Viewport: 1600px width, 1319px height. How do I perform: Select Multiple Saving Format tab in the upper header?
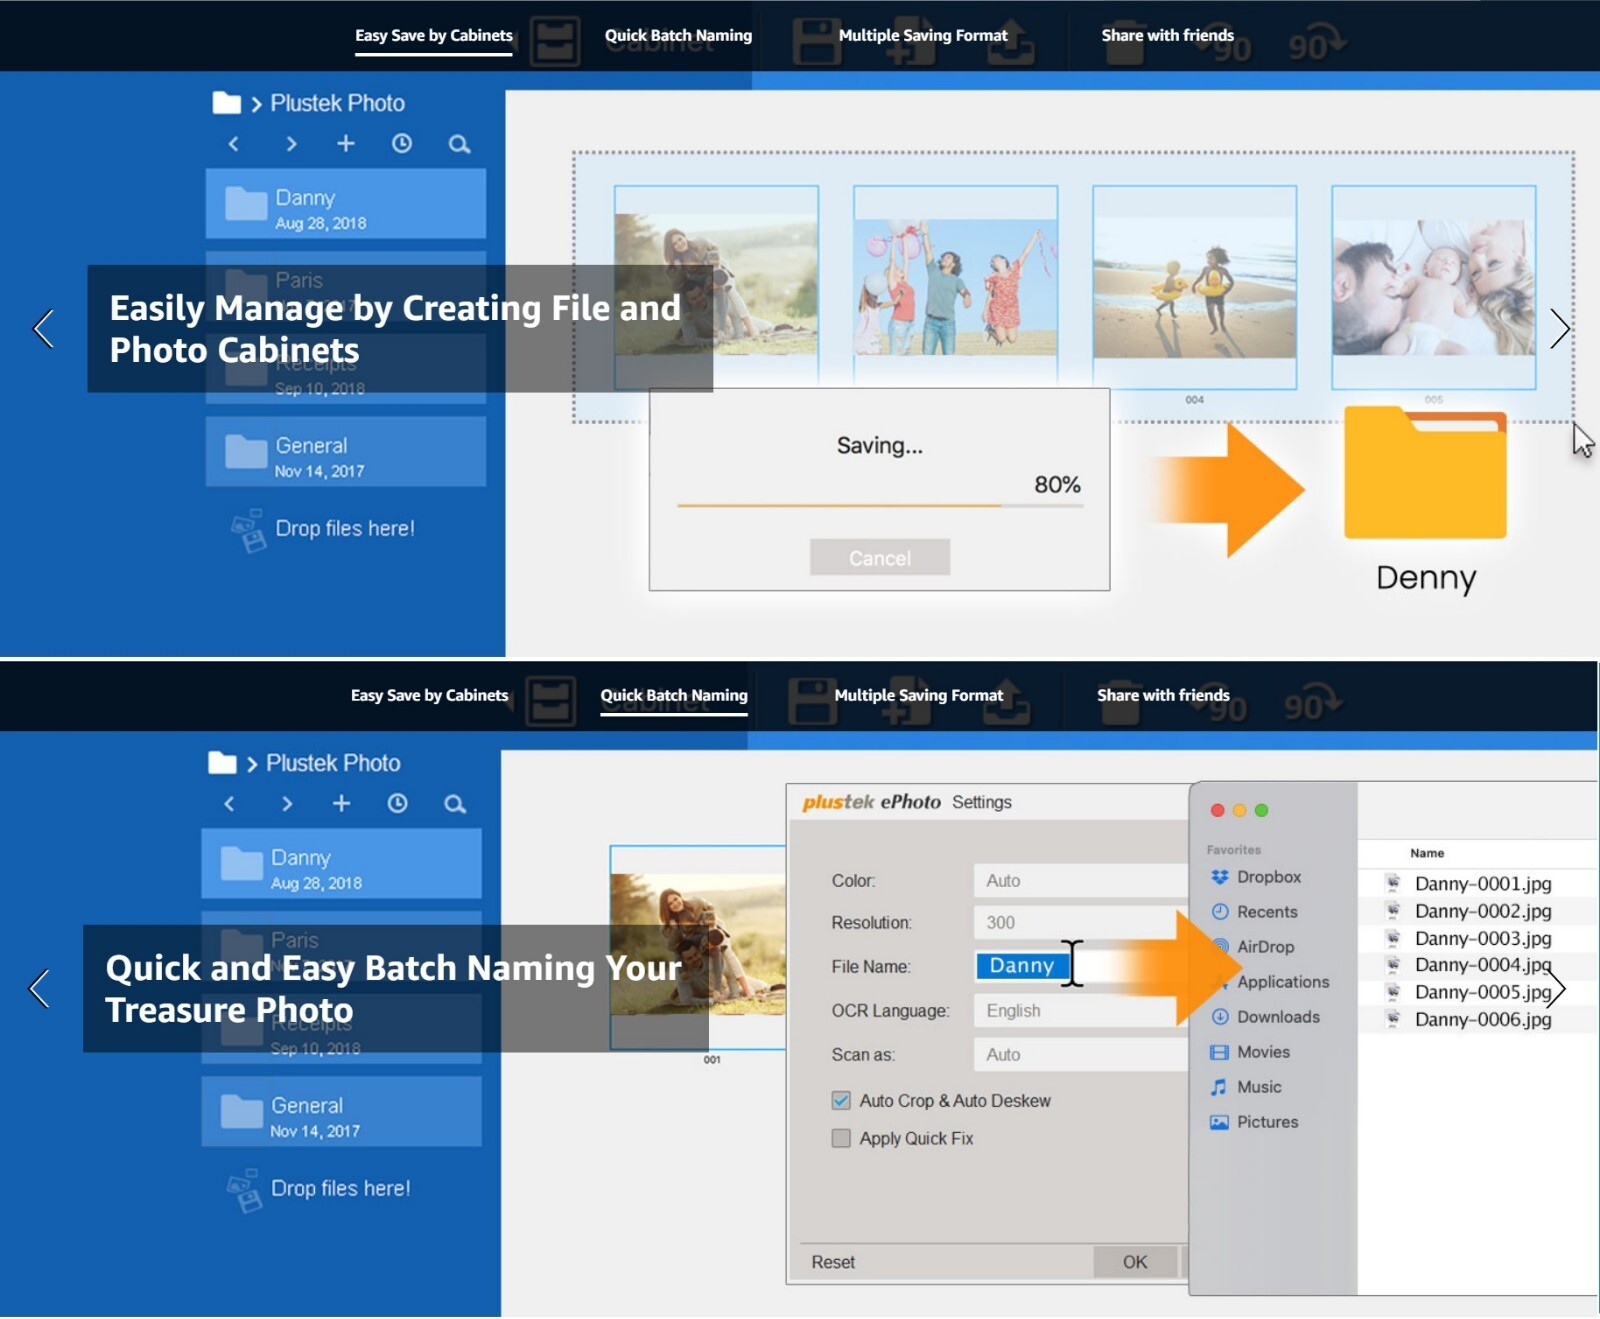point(923,36)
